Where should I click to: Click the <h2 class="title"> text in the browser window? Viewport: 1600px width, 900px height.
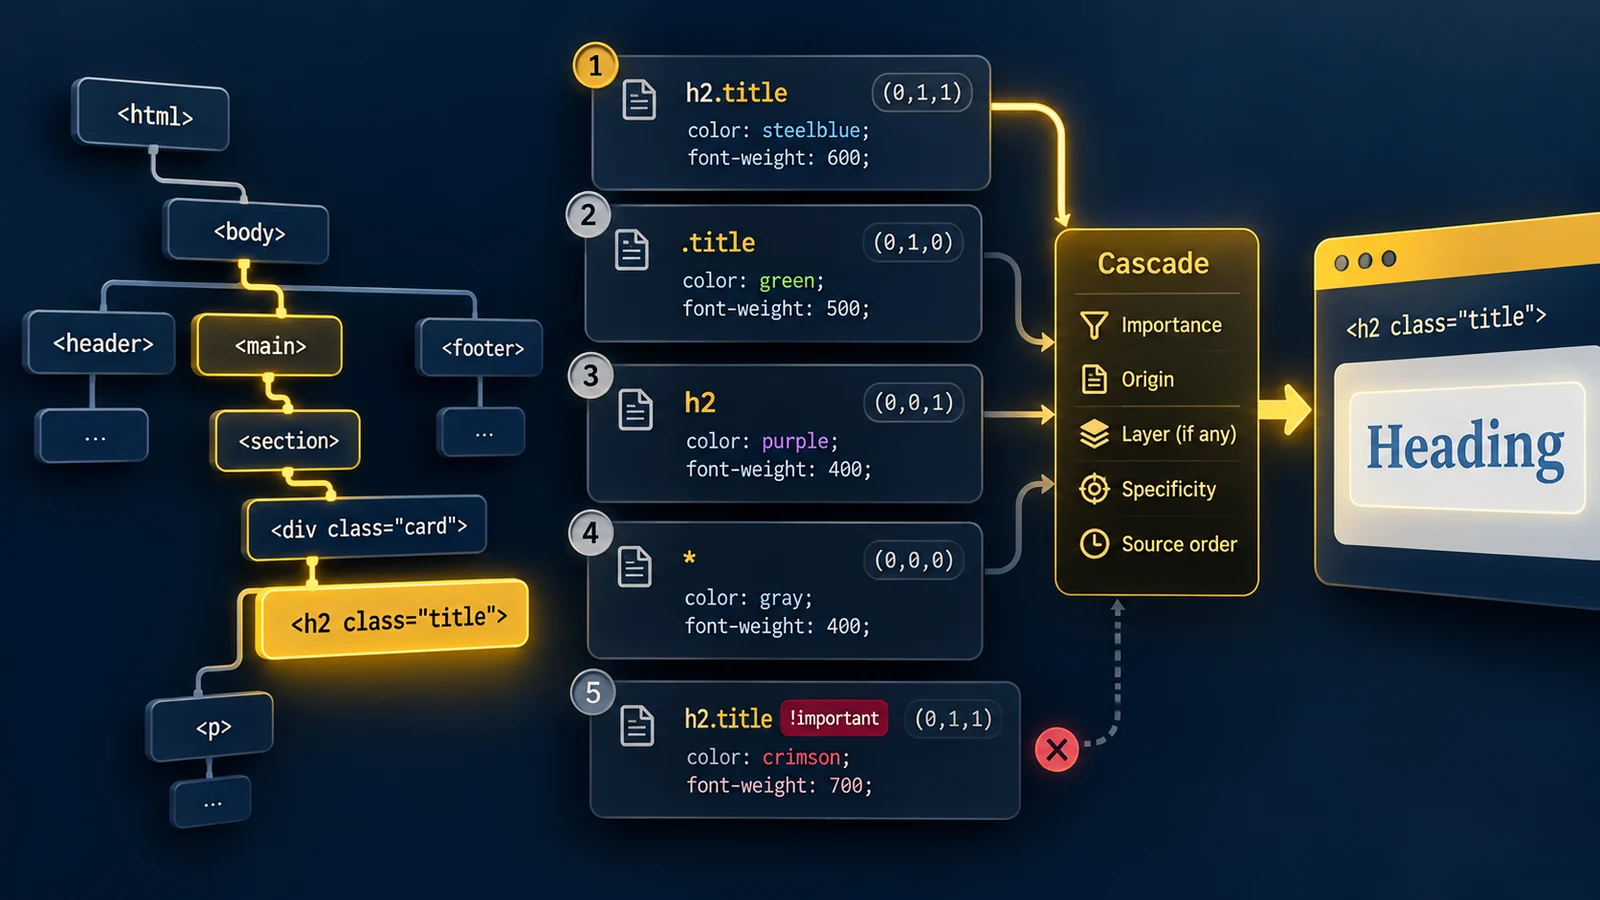(x=1445, y=322)
